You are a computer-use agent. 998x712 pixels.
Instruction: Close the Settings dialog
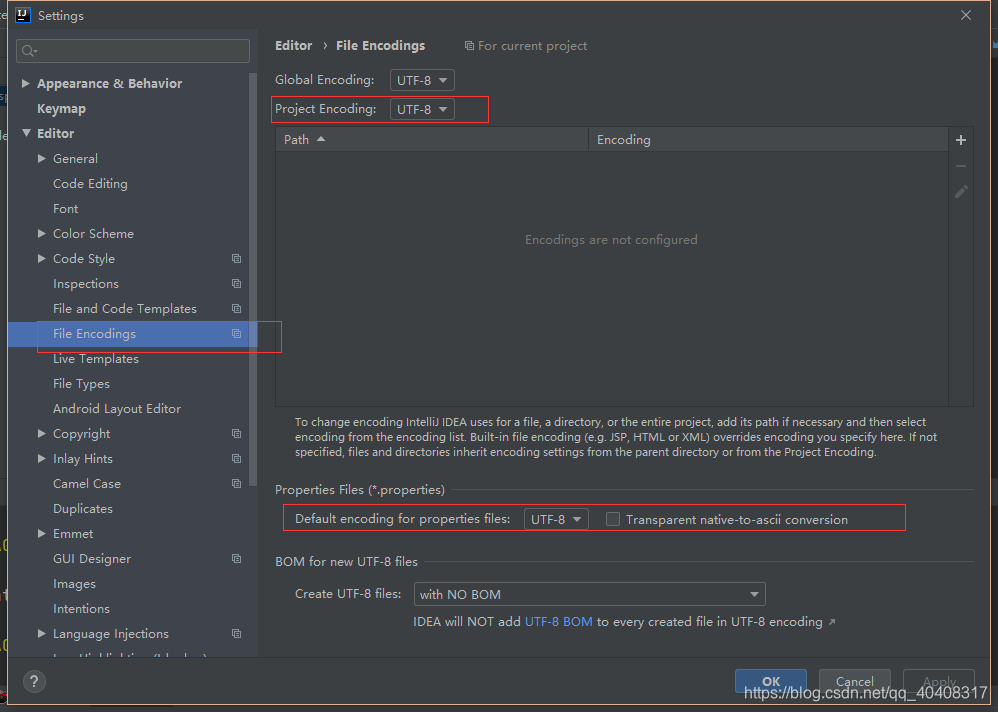click(966, 15)
